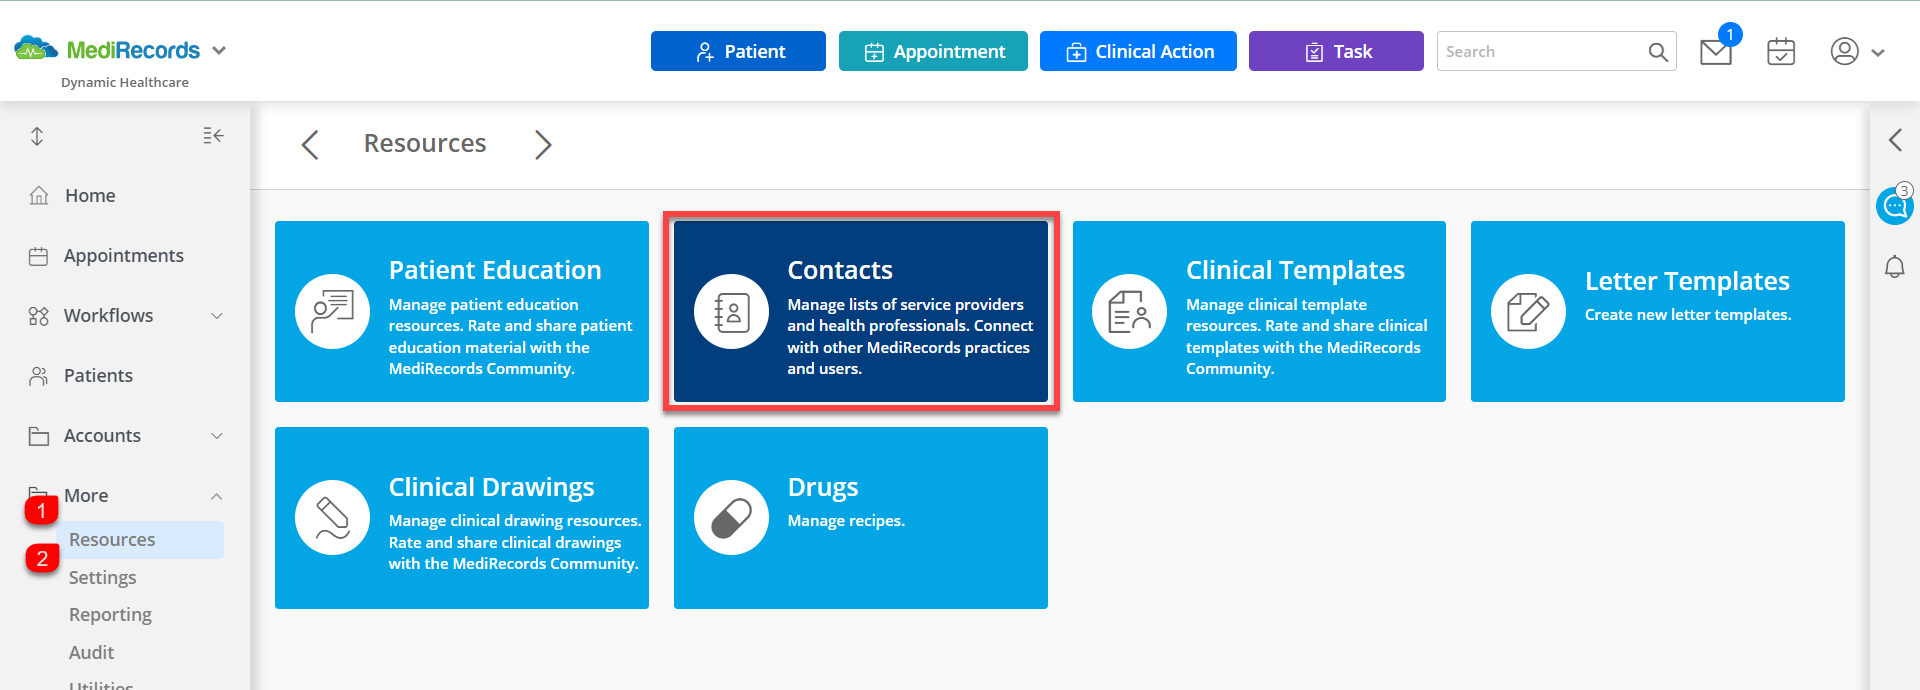Click the Accounts folder sidebar icon
Viewport: 1920px width, 690px height.
pyautogui.click(x=39, y=436)
